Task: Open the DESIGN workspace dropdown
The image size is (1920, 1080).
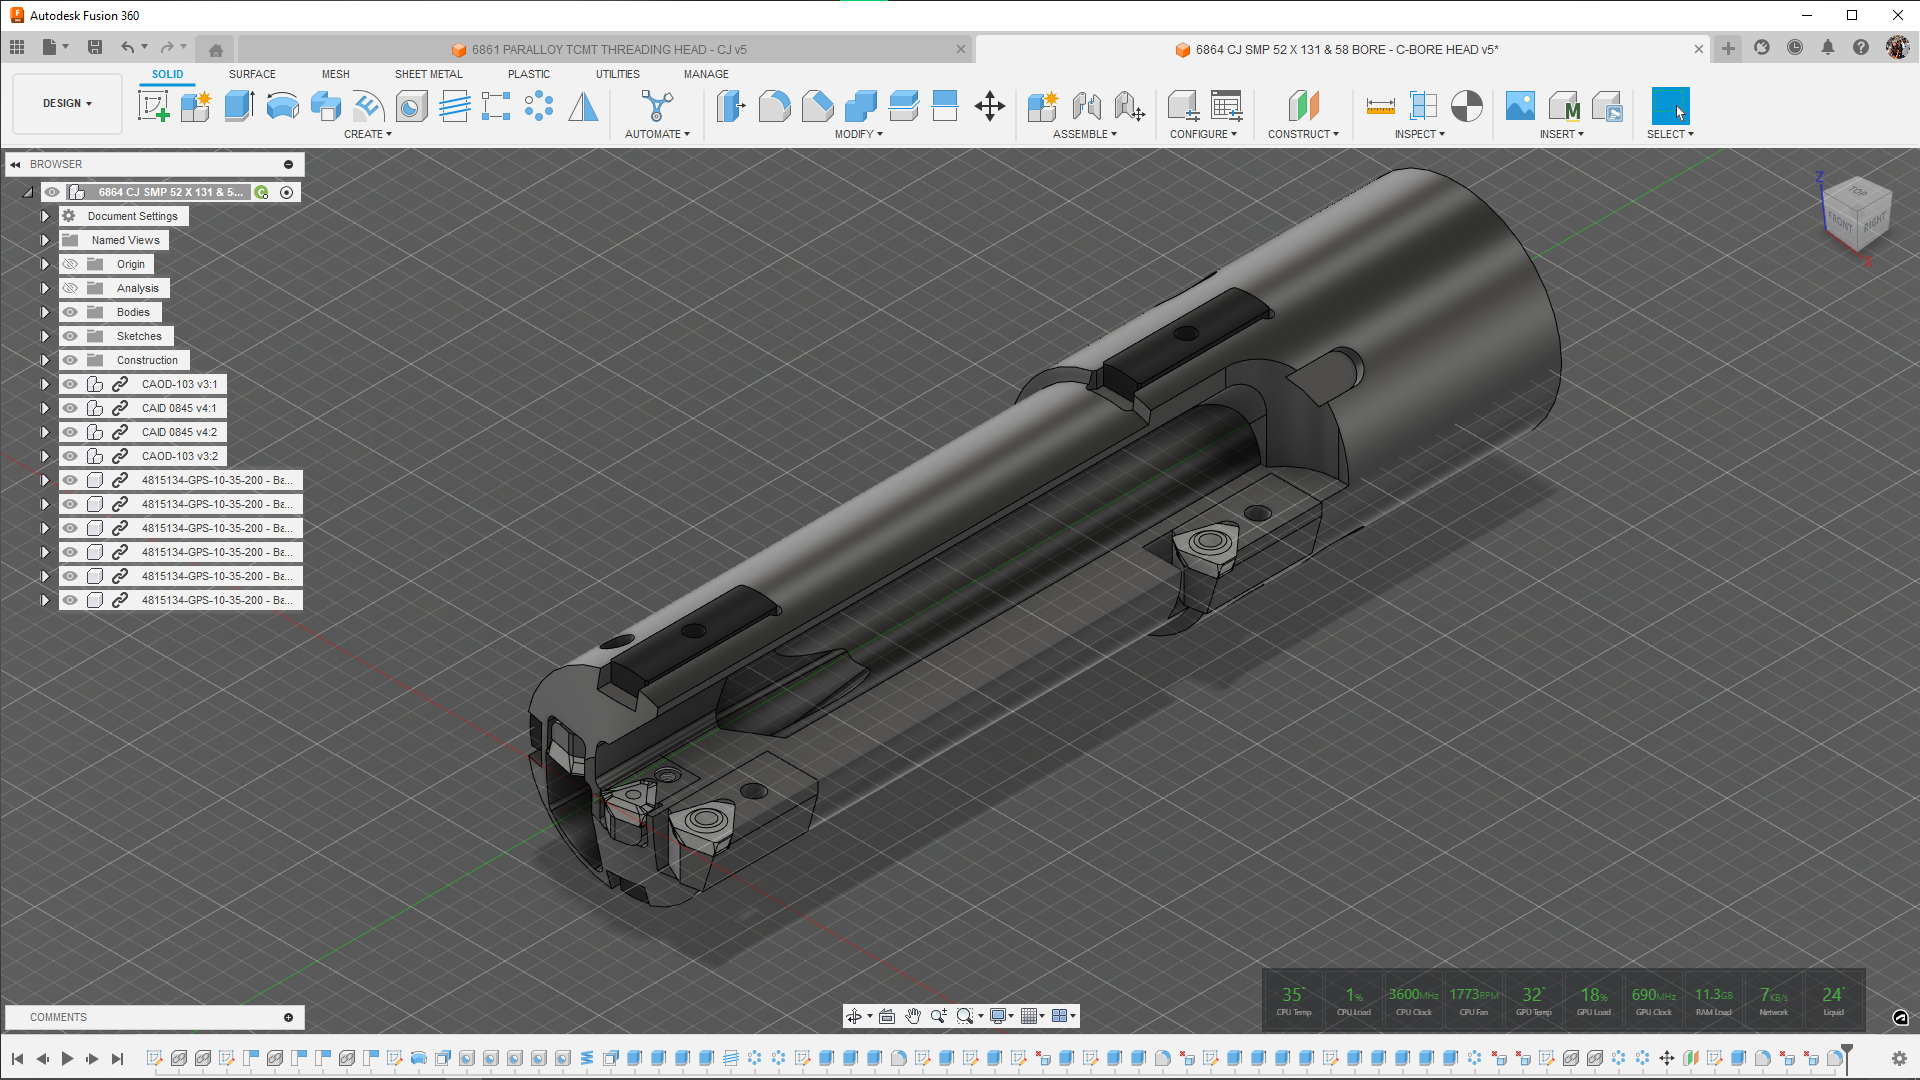Action: (67, 103)
